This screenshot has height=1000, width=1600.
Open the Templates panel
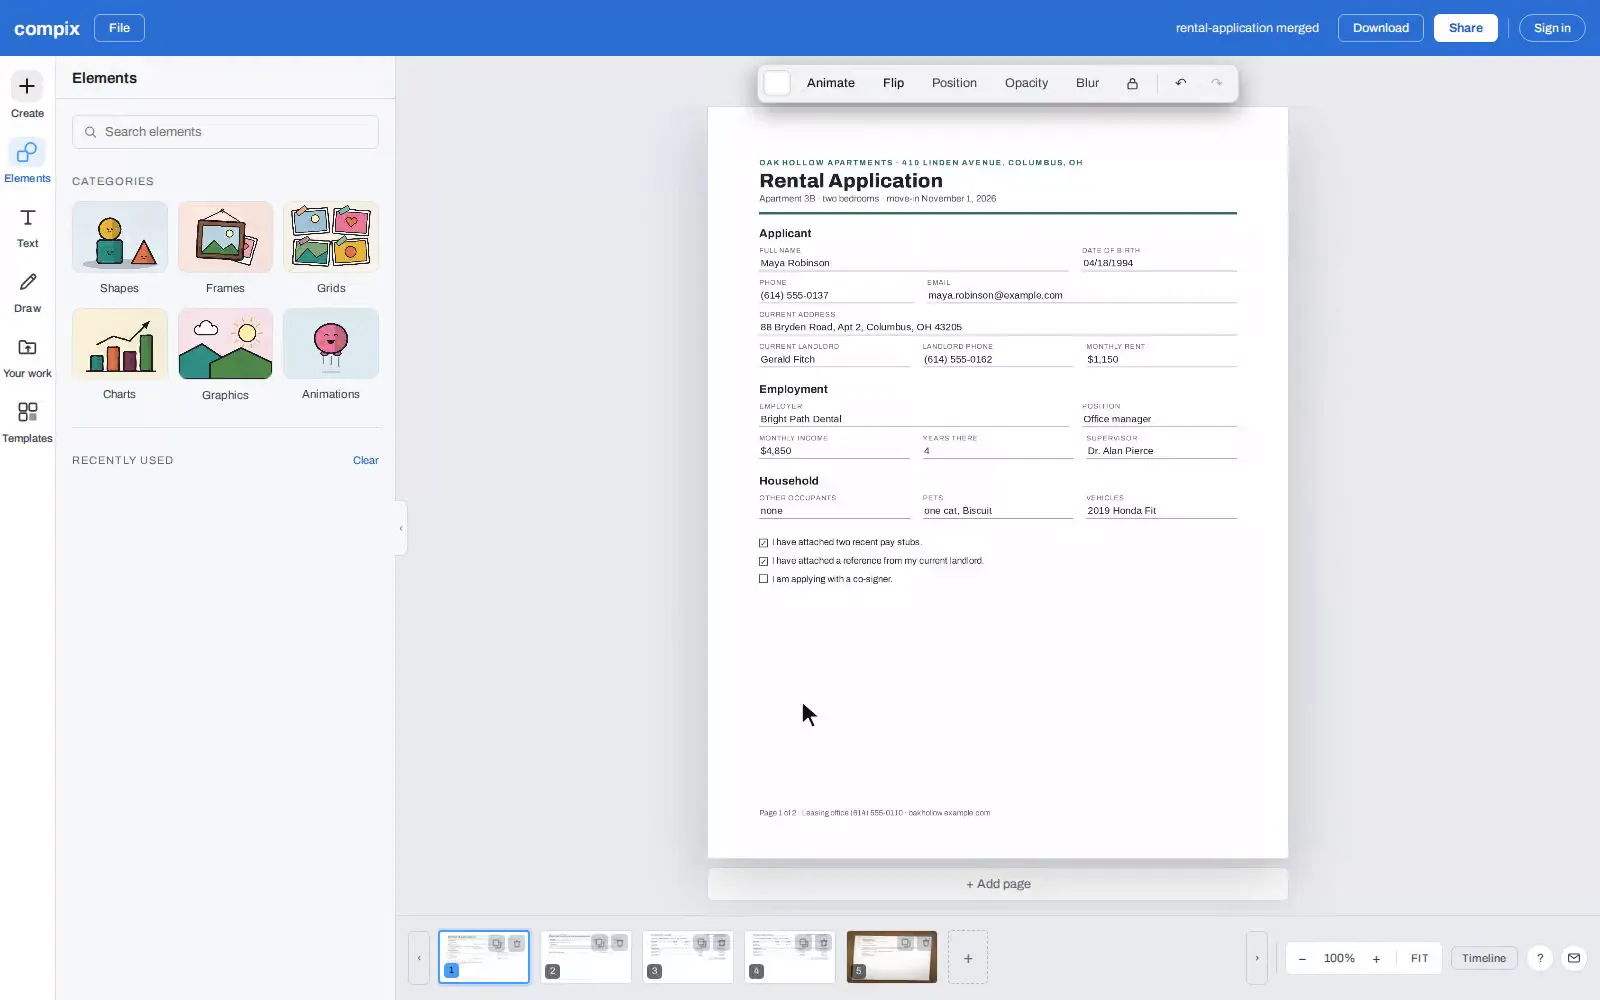pyautogui.click(x=27, y=423)
